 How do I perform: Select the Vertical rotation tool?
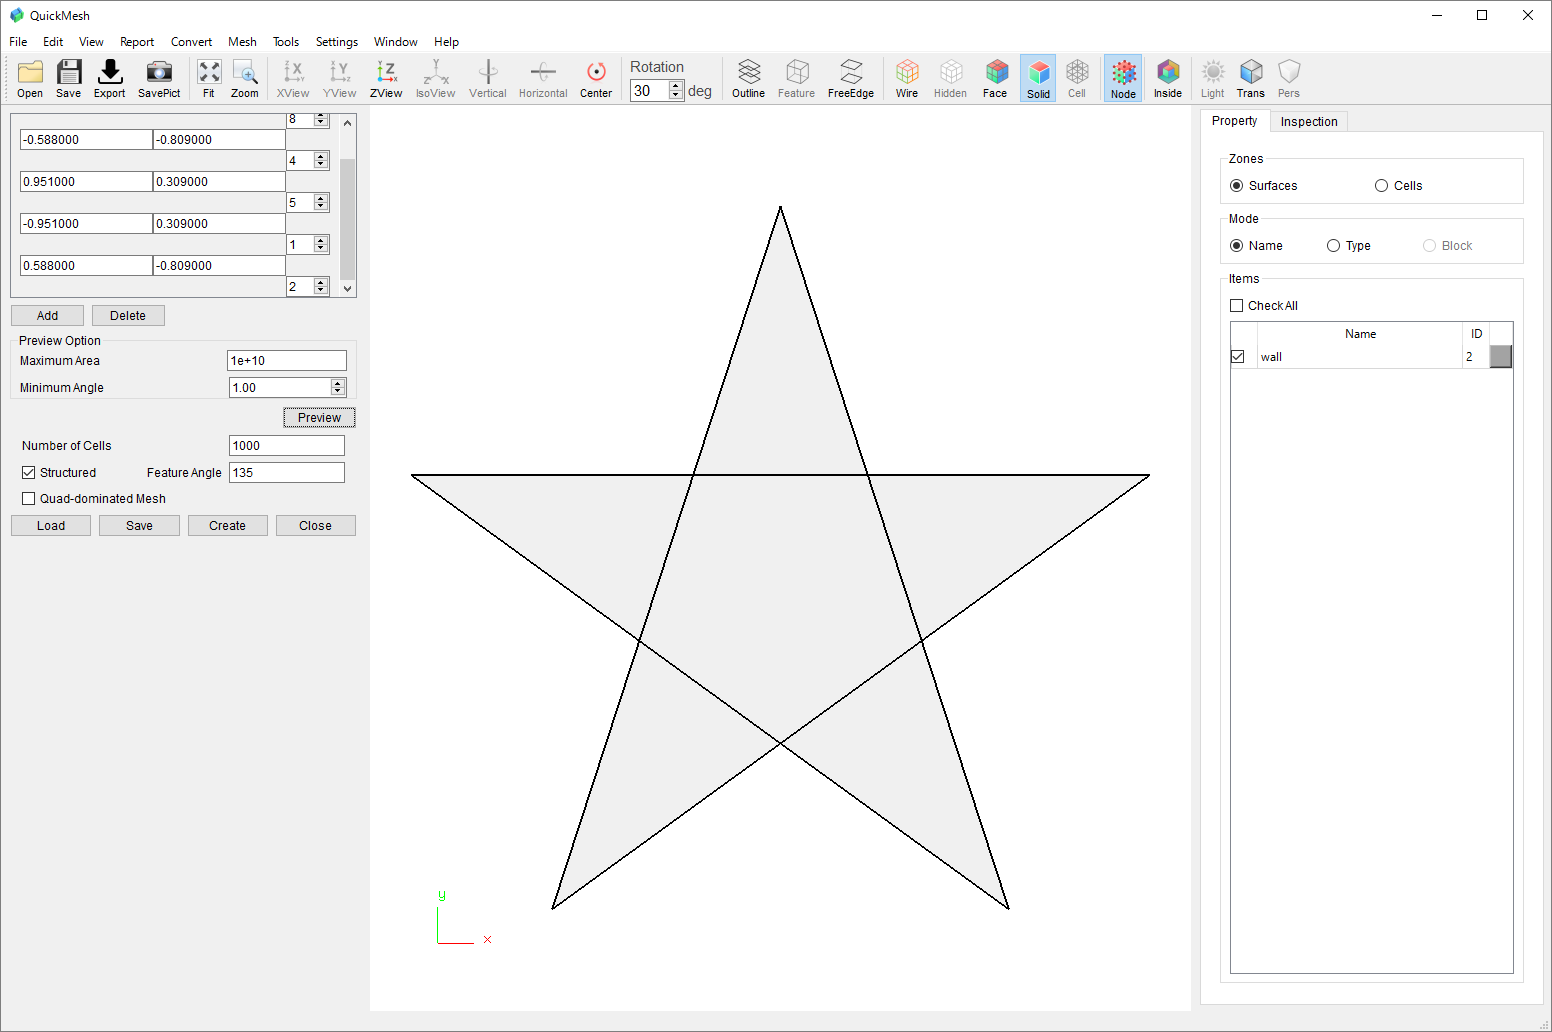(x=488, y=78)
